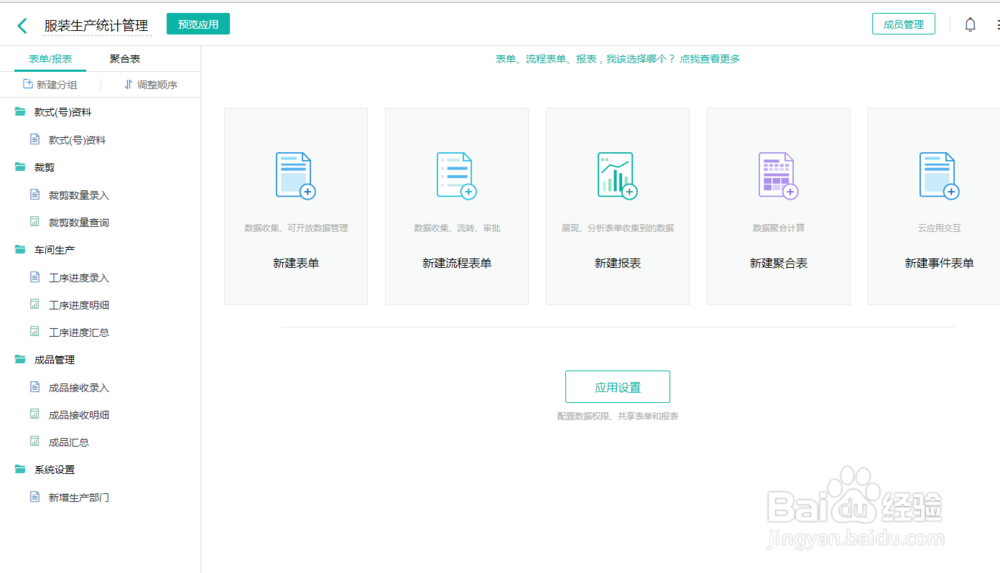This screenshot has height=573, width=1000.
Task: Click the 新建分组 add-group icon
Action: point(27,84)
